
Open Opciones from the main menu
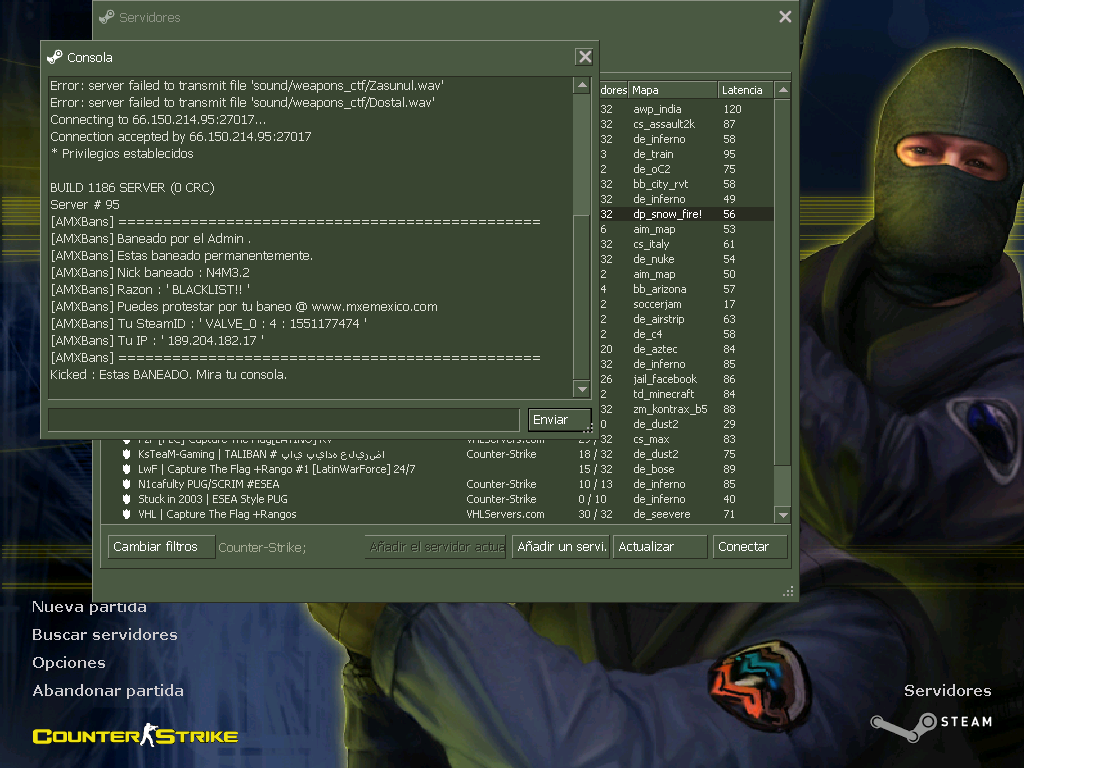[68, 663]
